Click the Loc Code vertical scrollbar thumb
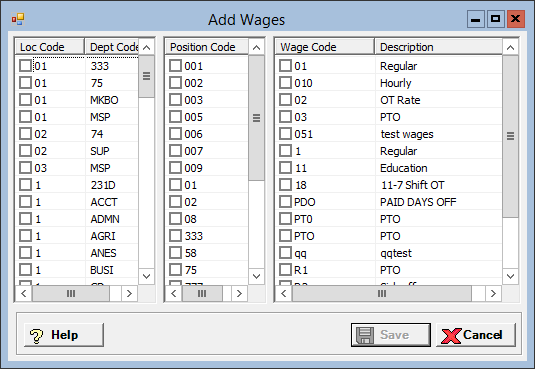This screenshot has width=535, height=369. pyautogui.click(x=146, y=76)
